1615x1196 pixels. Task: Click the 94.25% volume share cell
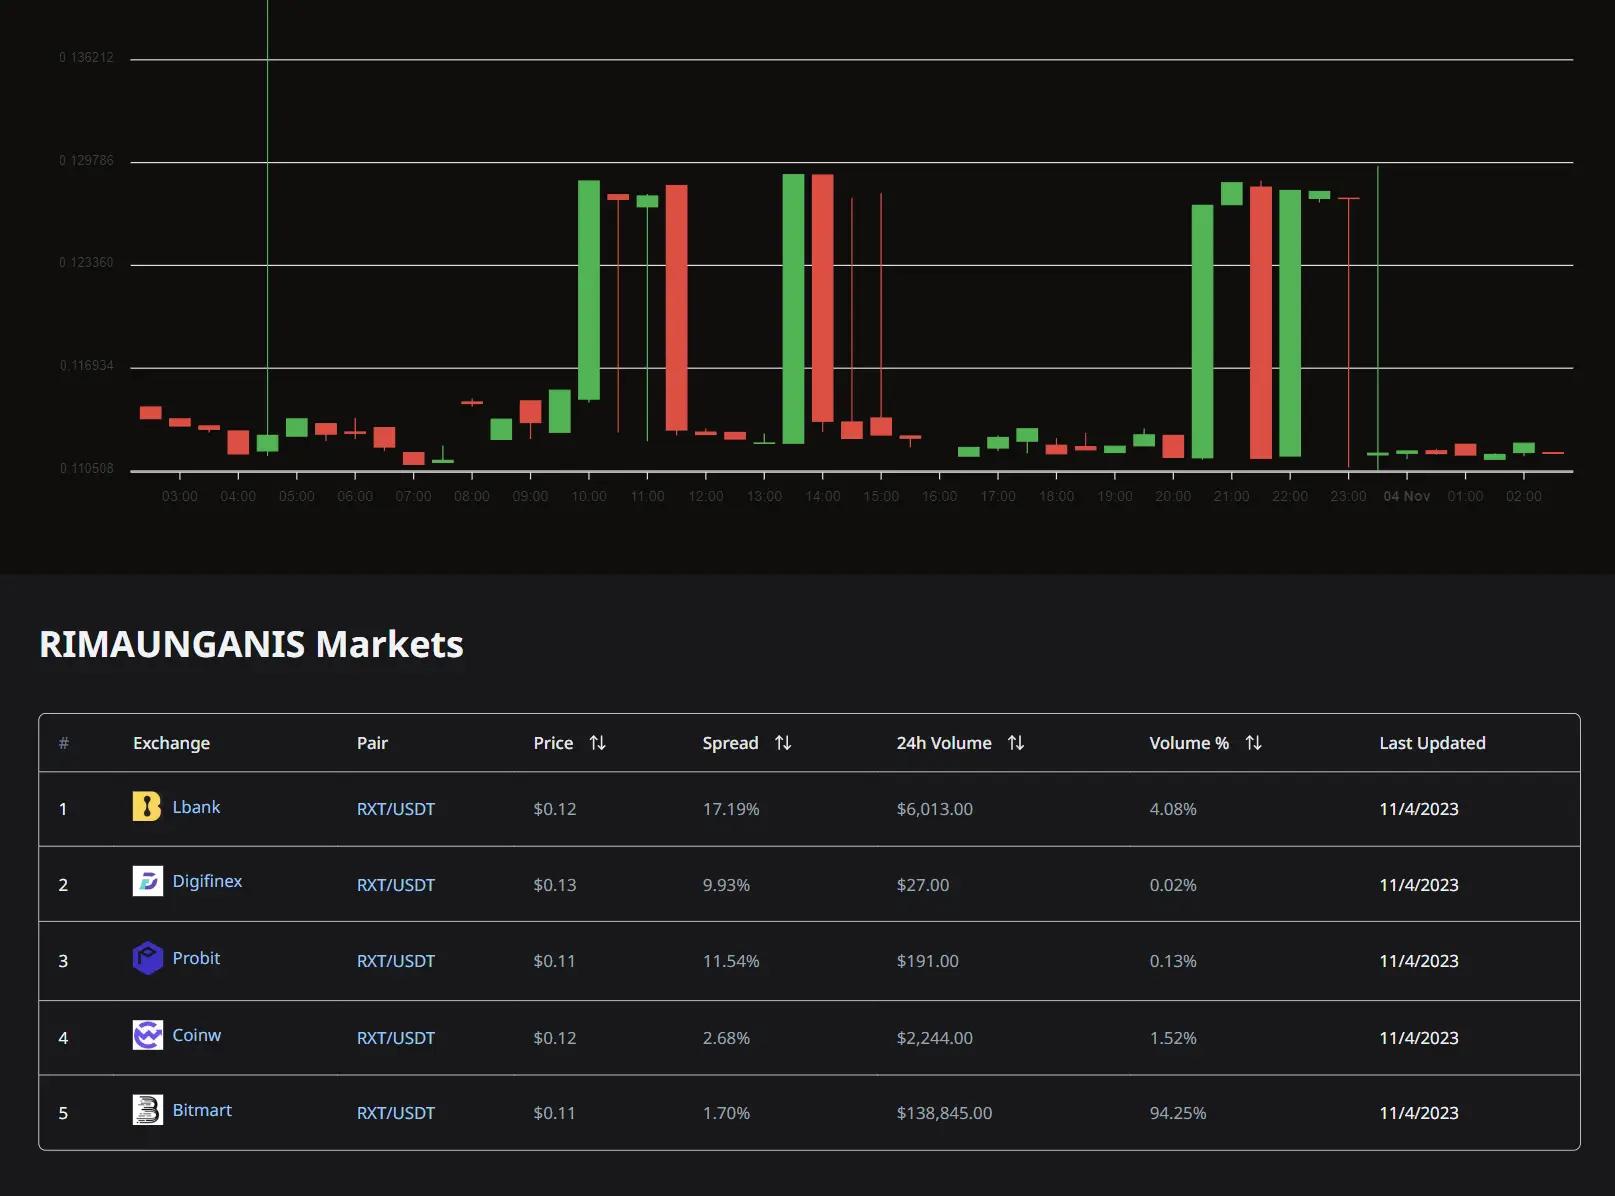click(x=1178, y=1113)
